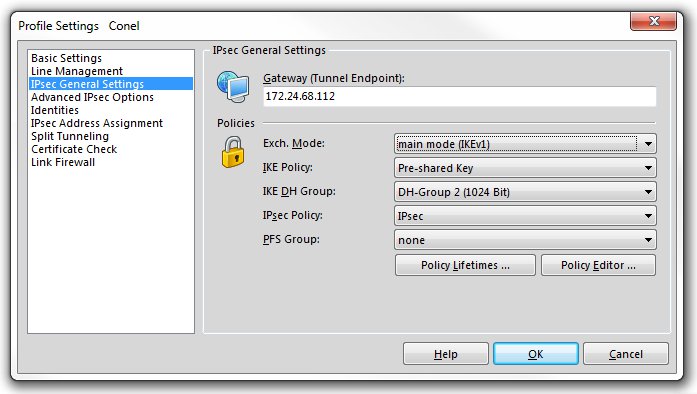This screenshot has height=394, width=697.
Task: Confirm settings with OK
Action: [x=536, y=354]
